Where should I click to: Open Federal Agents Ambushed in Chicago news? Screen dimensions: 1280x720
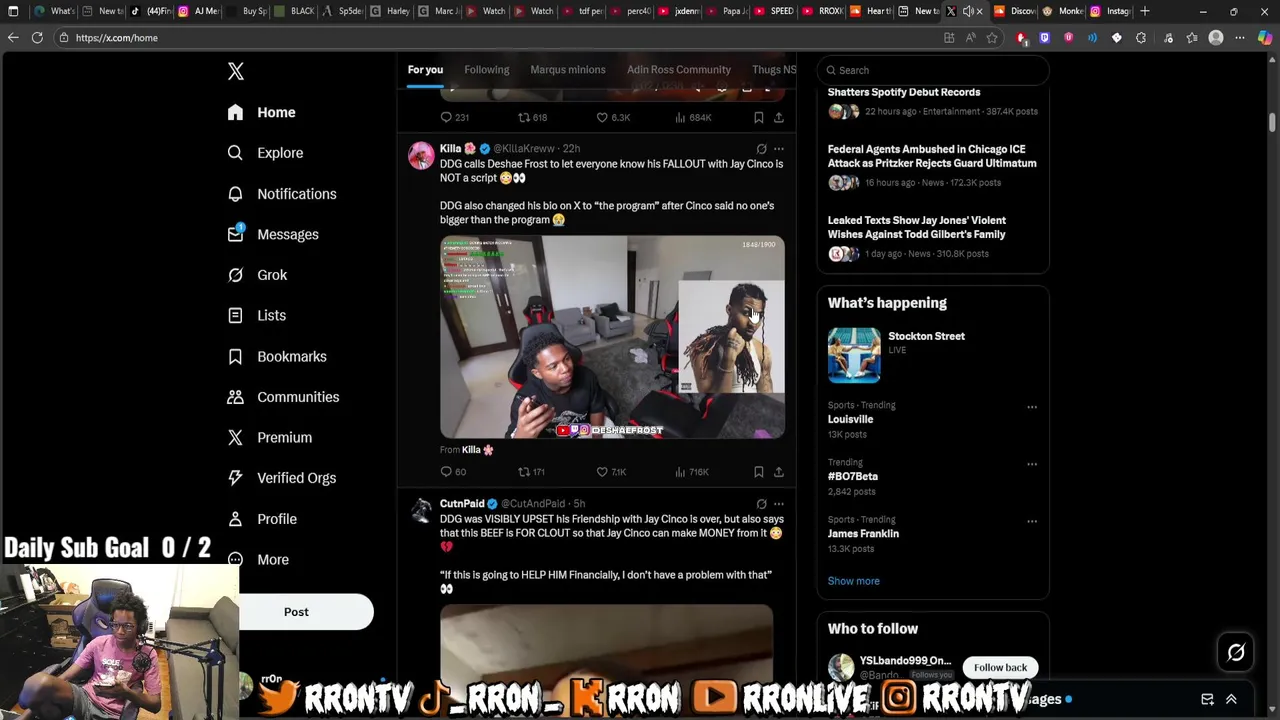932,156
